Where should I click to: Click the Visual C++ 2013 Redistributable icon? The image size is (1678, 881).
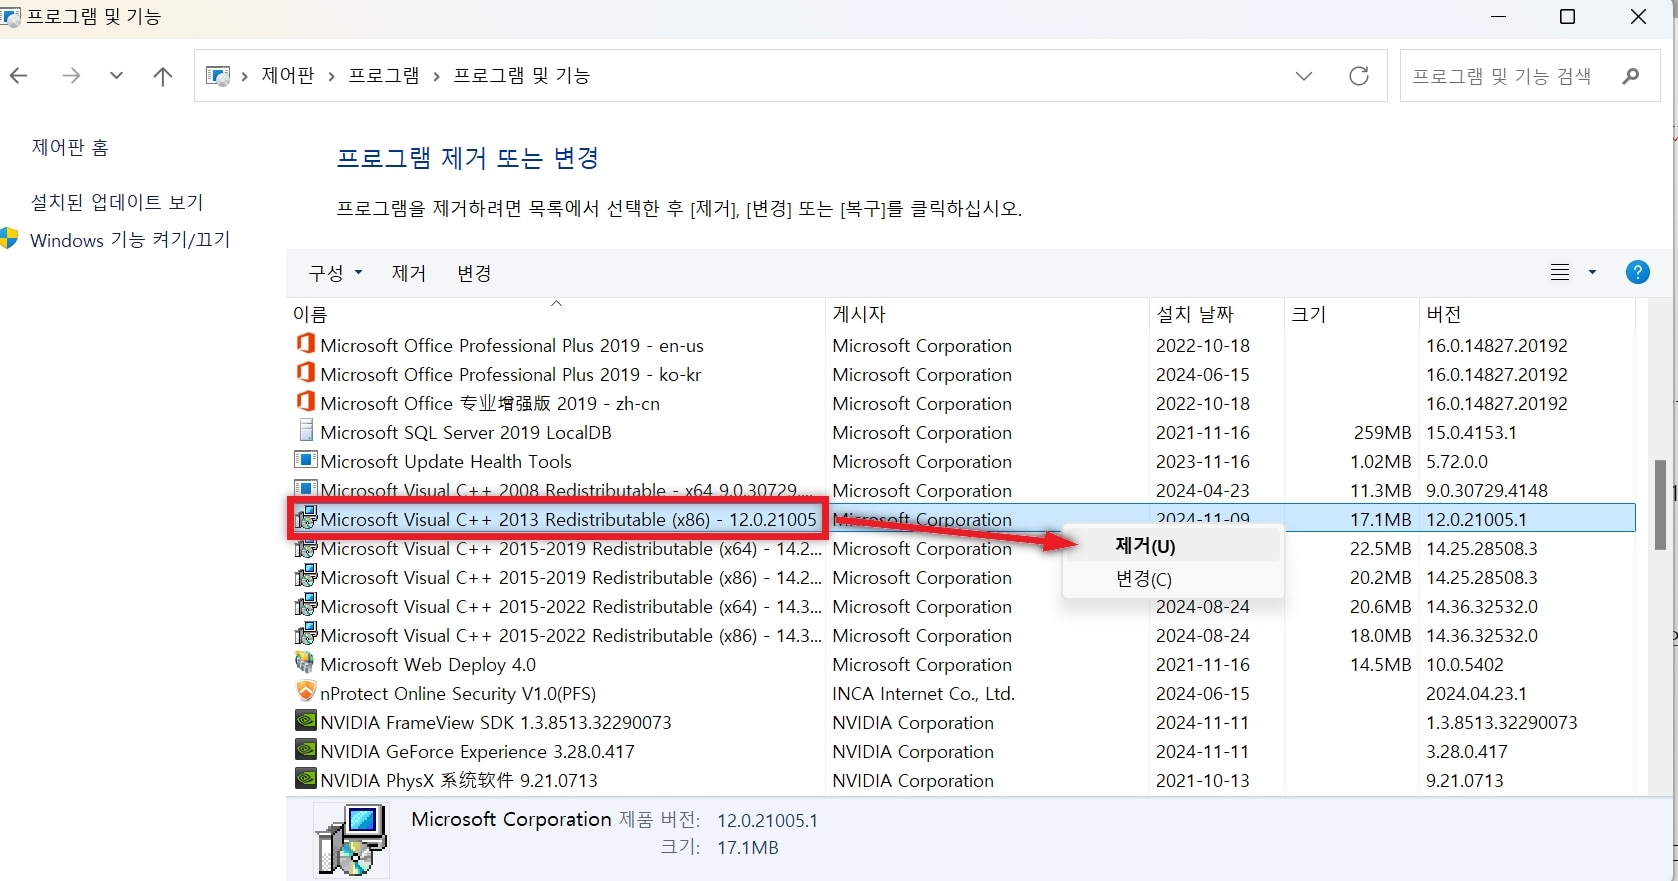click(306, 518)
